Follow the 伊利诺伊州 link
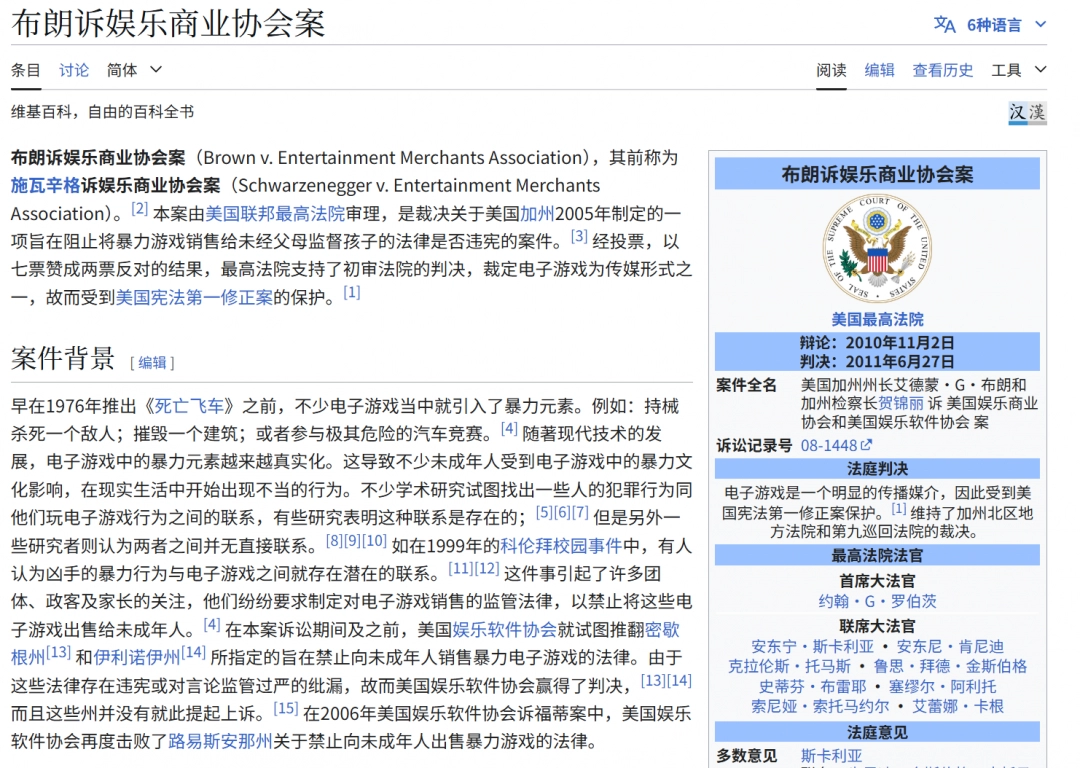The height and width of the screenshot is (768, 1080). click(136, 658)
